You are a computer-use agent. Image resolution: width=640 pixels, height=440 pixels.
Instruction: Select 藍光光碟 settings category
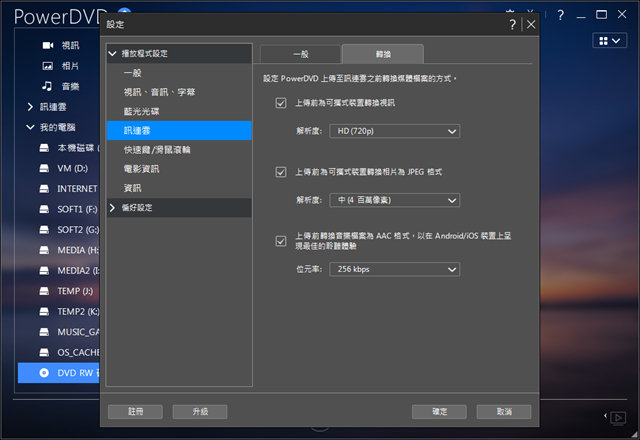[179, 111]
